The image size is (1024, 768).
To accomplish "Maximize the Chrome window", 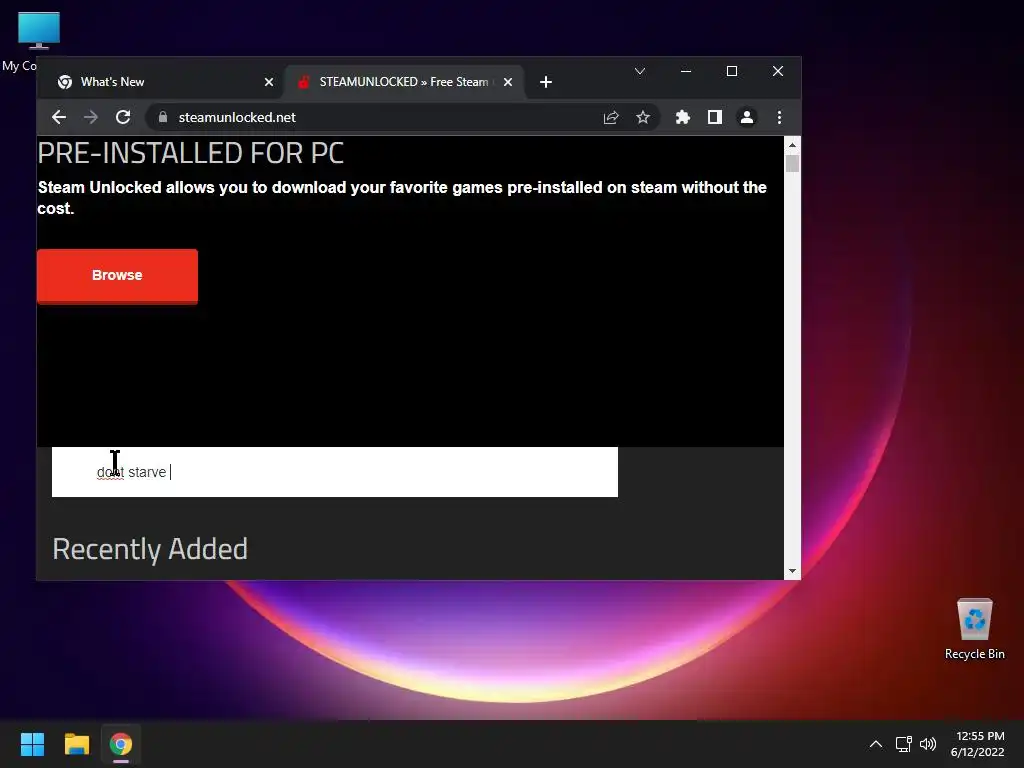I will pyautogui.click(x=732, y=71).
